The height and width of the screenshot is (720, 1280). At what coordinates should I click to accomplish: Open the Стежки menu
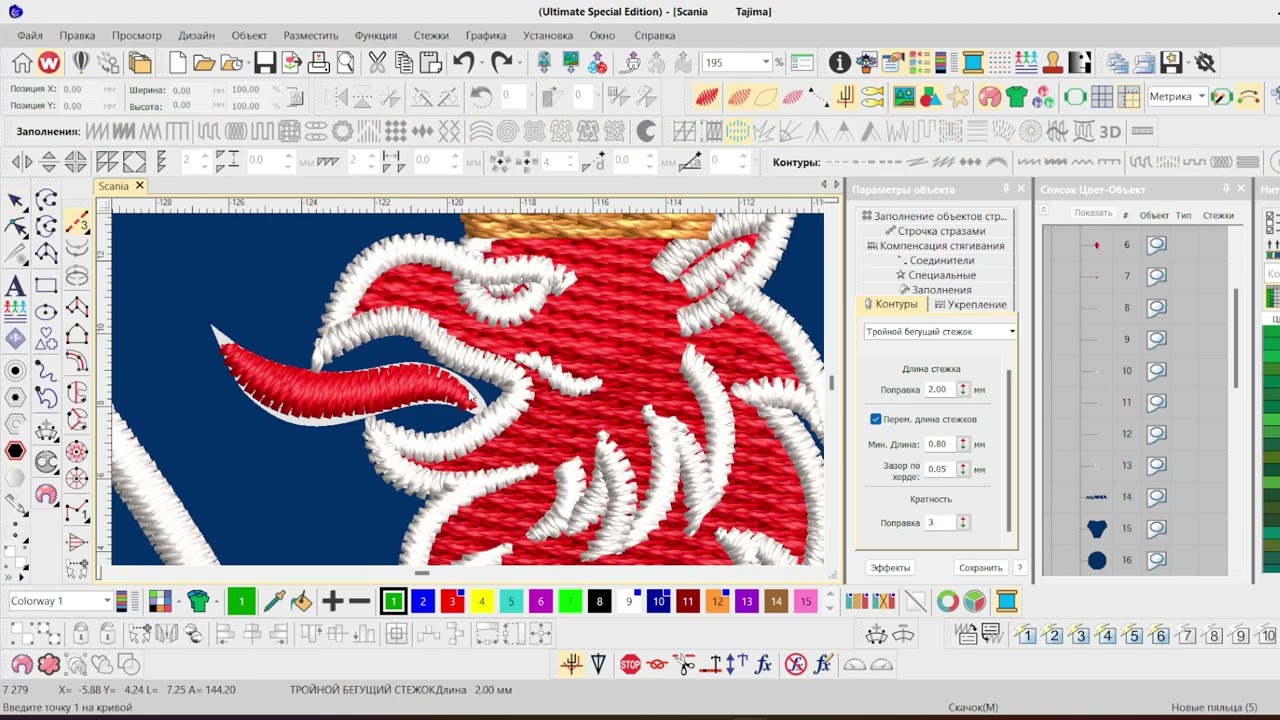(x=431, y=35)
